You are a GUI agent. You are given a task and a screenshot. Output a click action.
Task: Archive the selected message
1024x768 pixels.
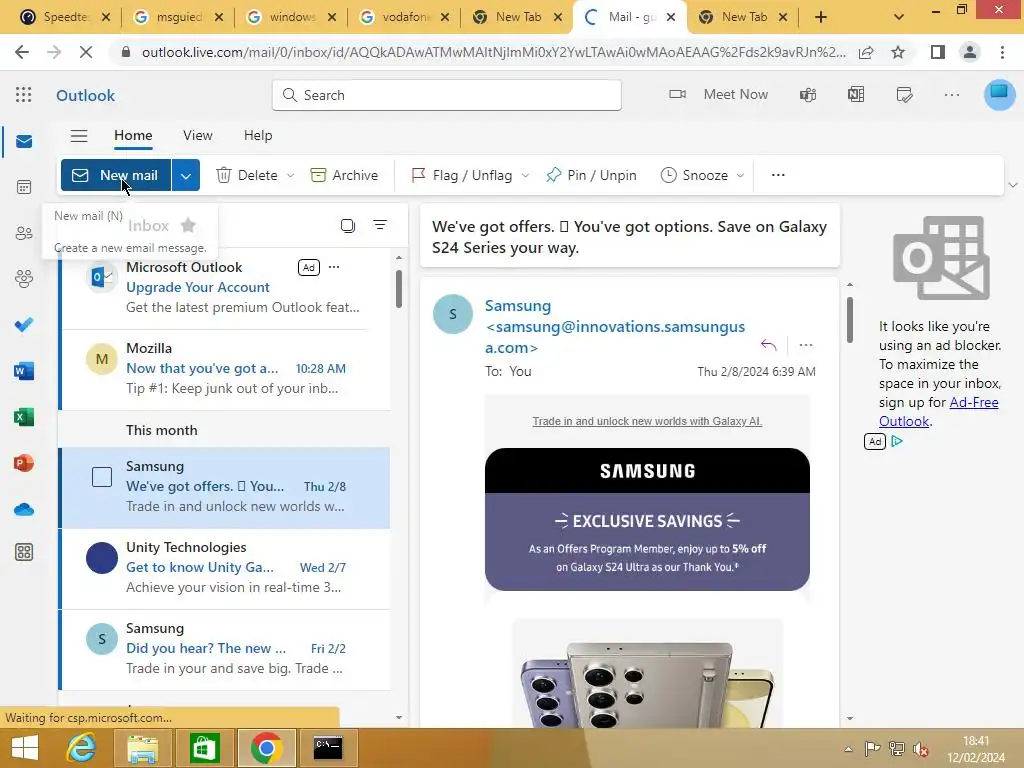point(344,176)
